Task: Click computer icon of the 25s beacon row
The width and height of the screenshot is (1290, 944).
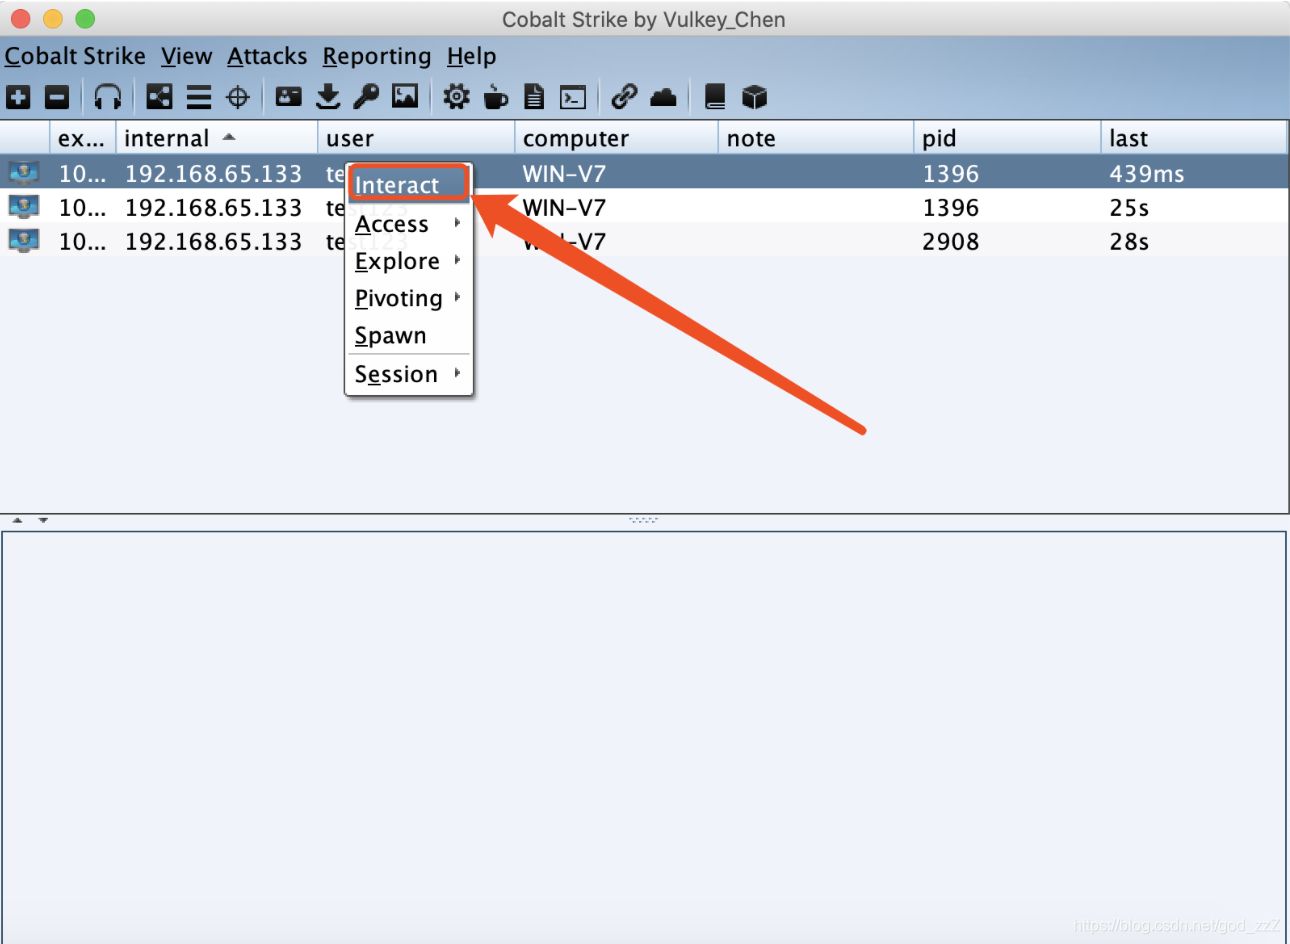Action: coord(24,207)
